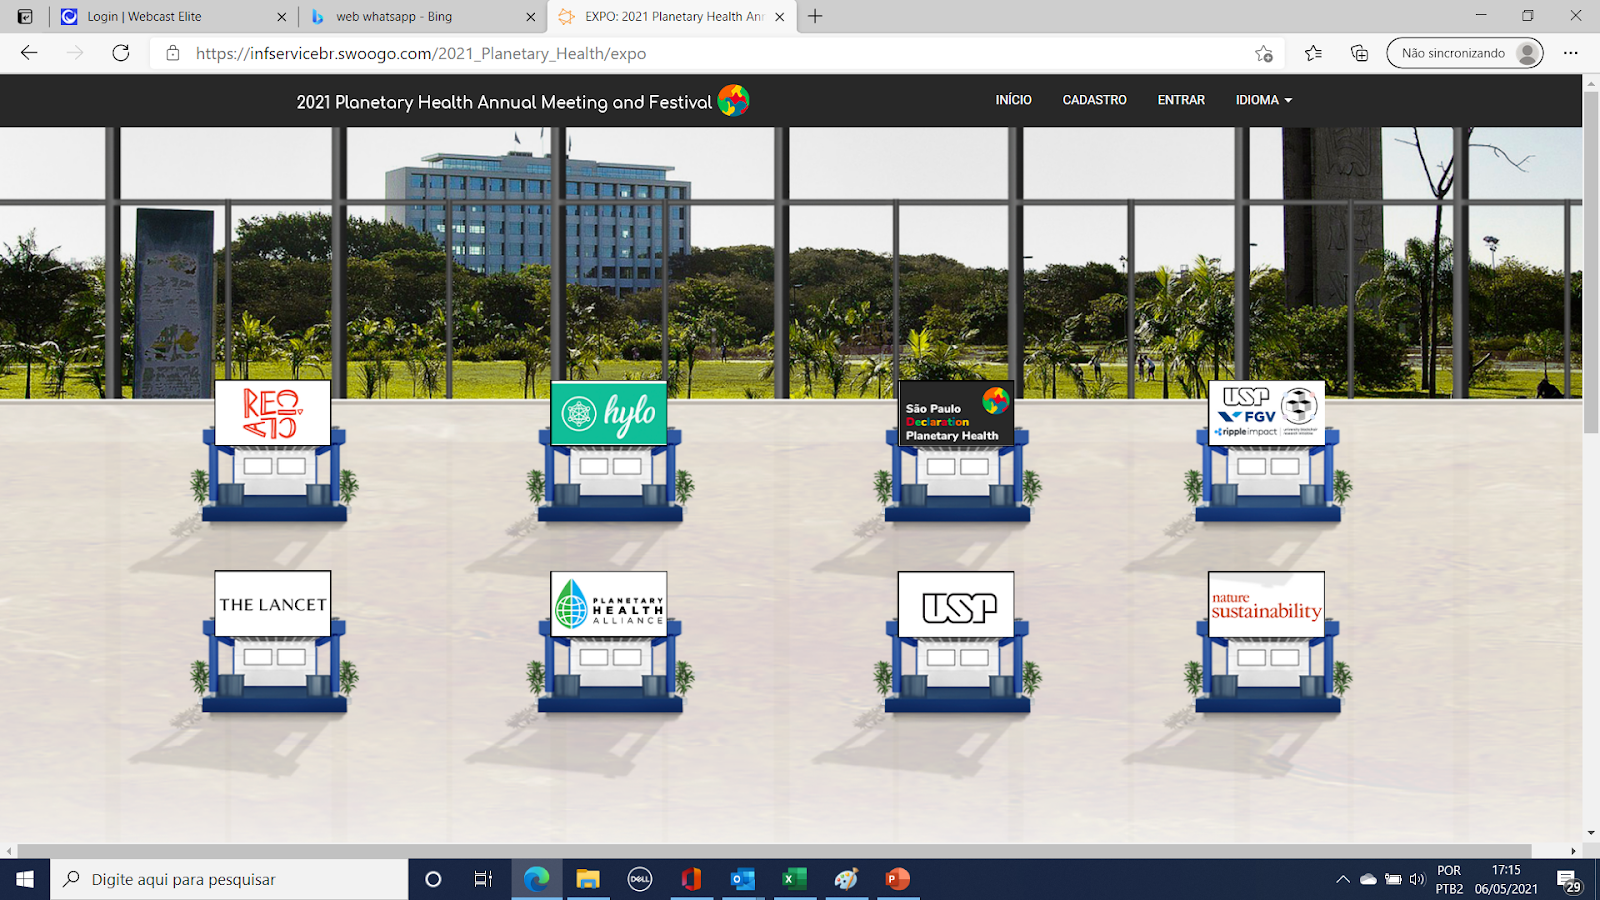Image resolution: width=1600 pixels, height=900 pixels.
Task: Open the USP FGV ripple impact booth
Action: [x=1267, y=450]
